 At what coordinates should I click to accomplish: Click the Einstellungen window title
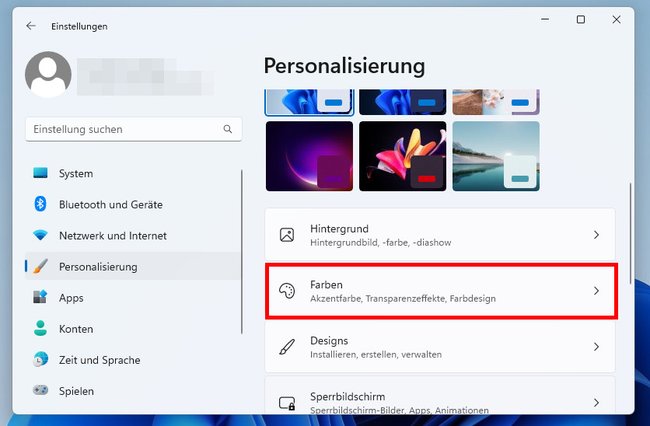click(x=79, y=27)
